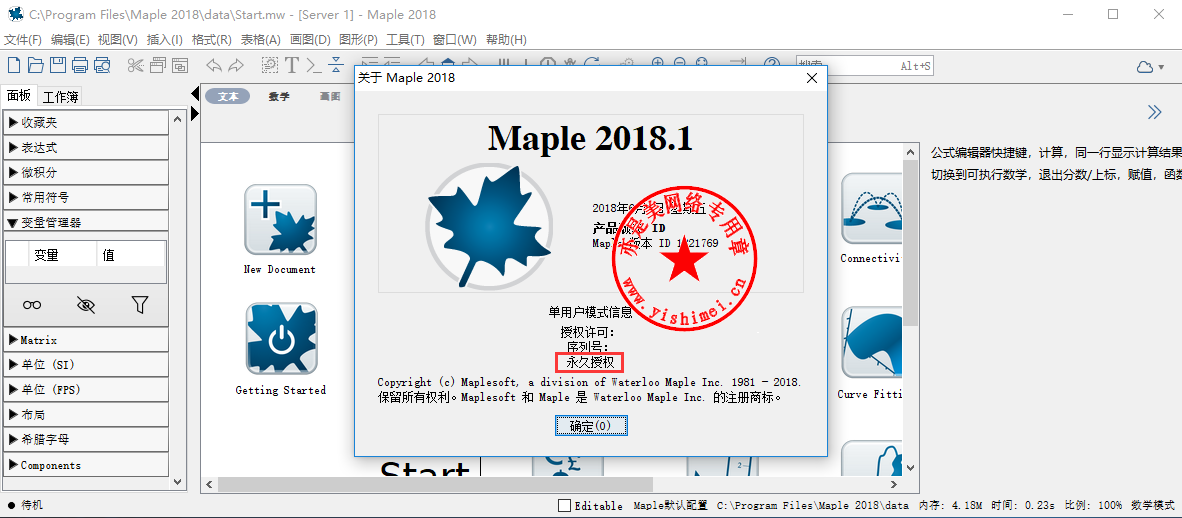Click 数学模式 in status bar
The height and width of the screenshot is (518, 1182).
coord(1153,505)
